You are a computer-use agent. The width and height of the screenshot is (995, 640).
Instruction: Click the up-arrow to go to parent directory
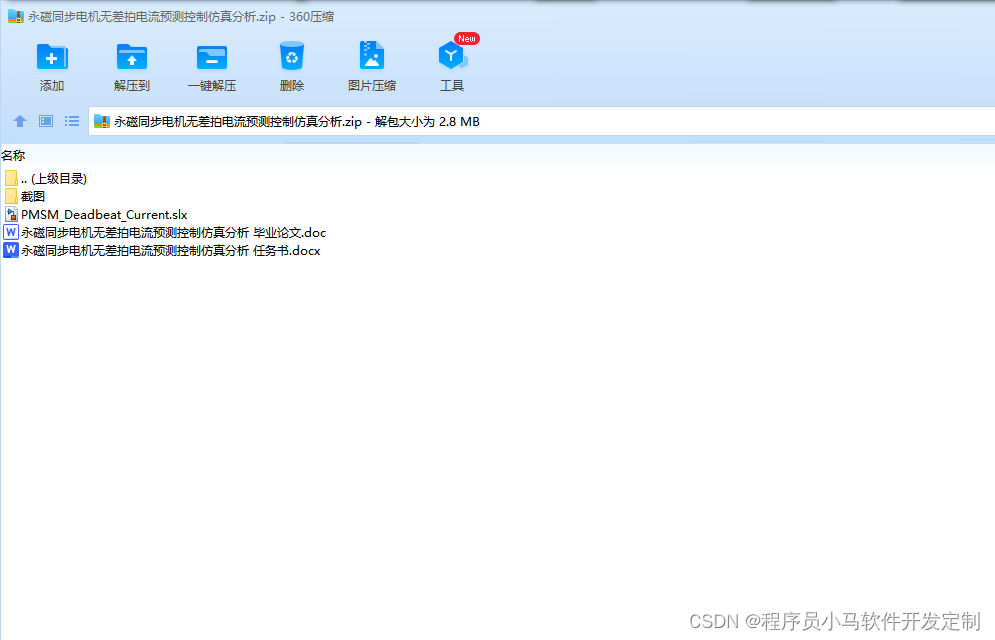pyautogui.click(x=19, y=120)
